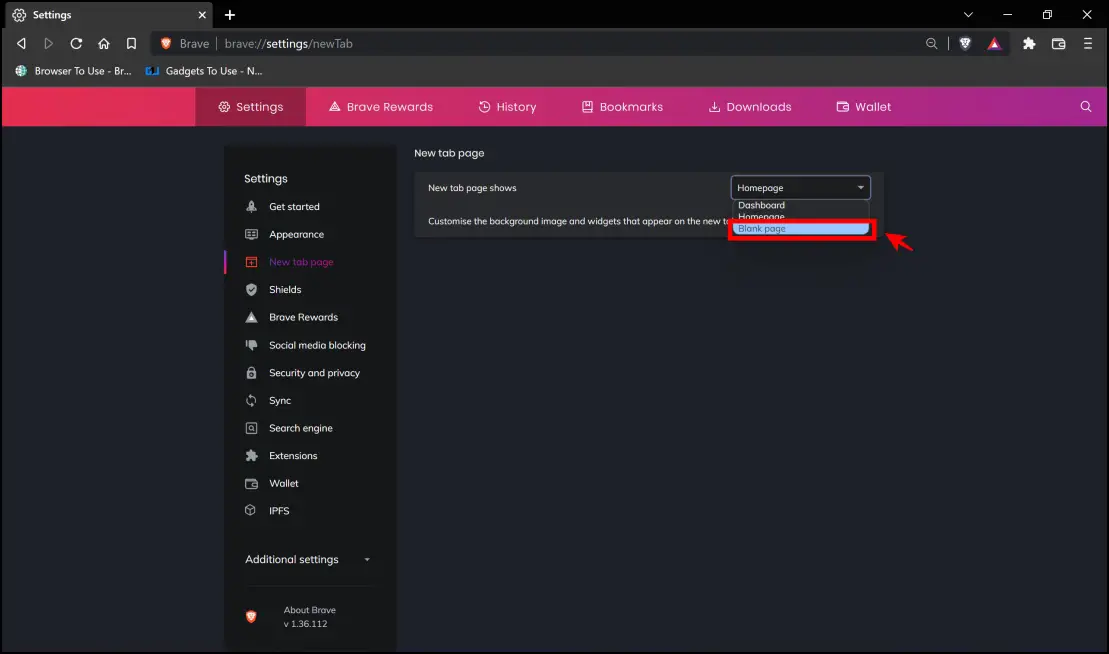Viewport: 1109px width, 654px height.
Task: Click the reload page icon
Action: coord(76,43)
